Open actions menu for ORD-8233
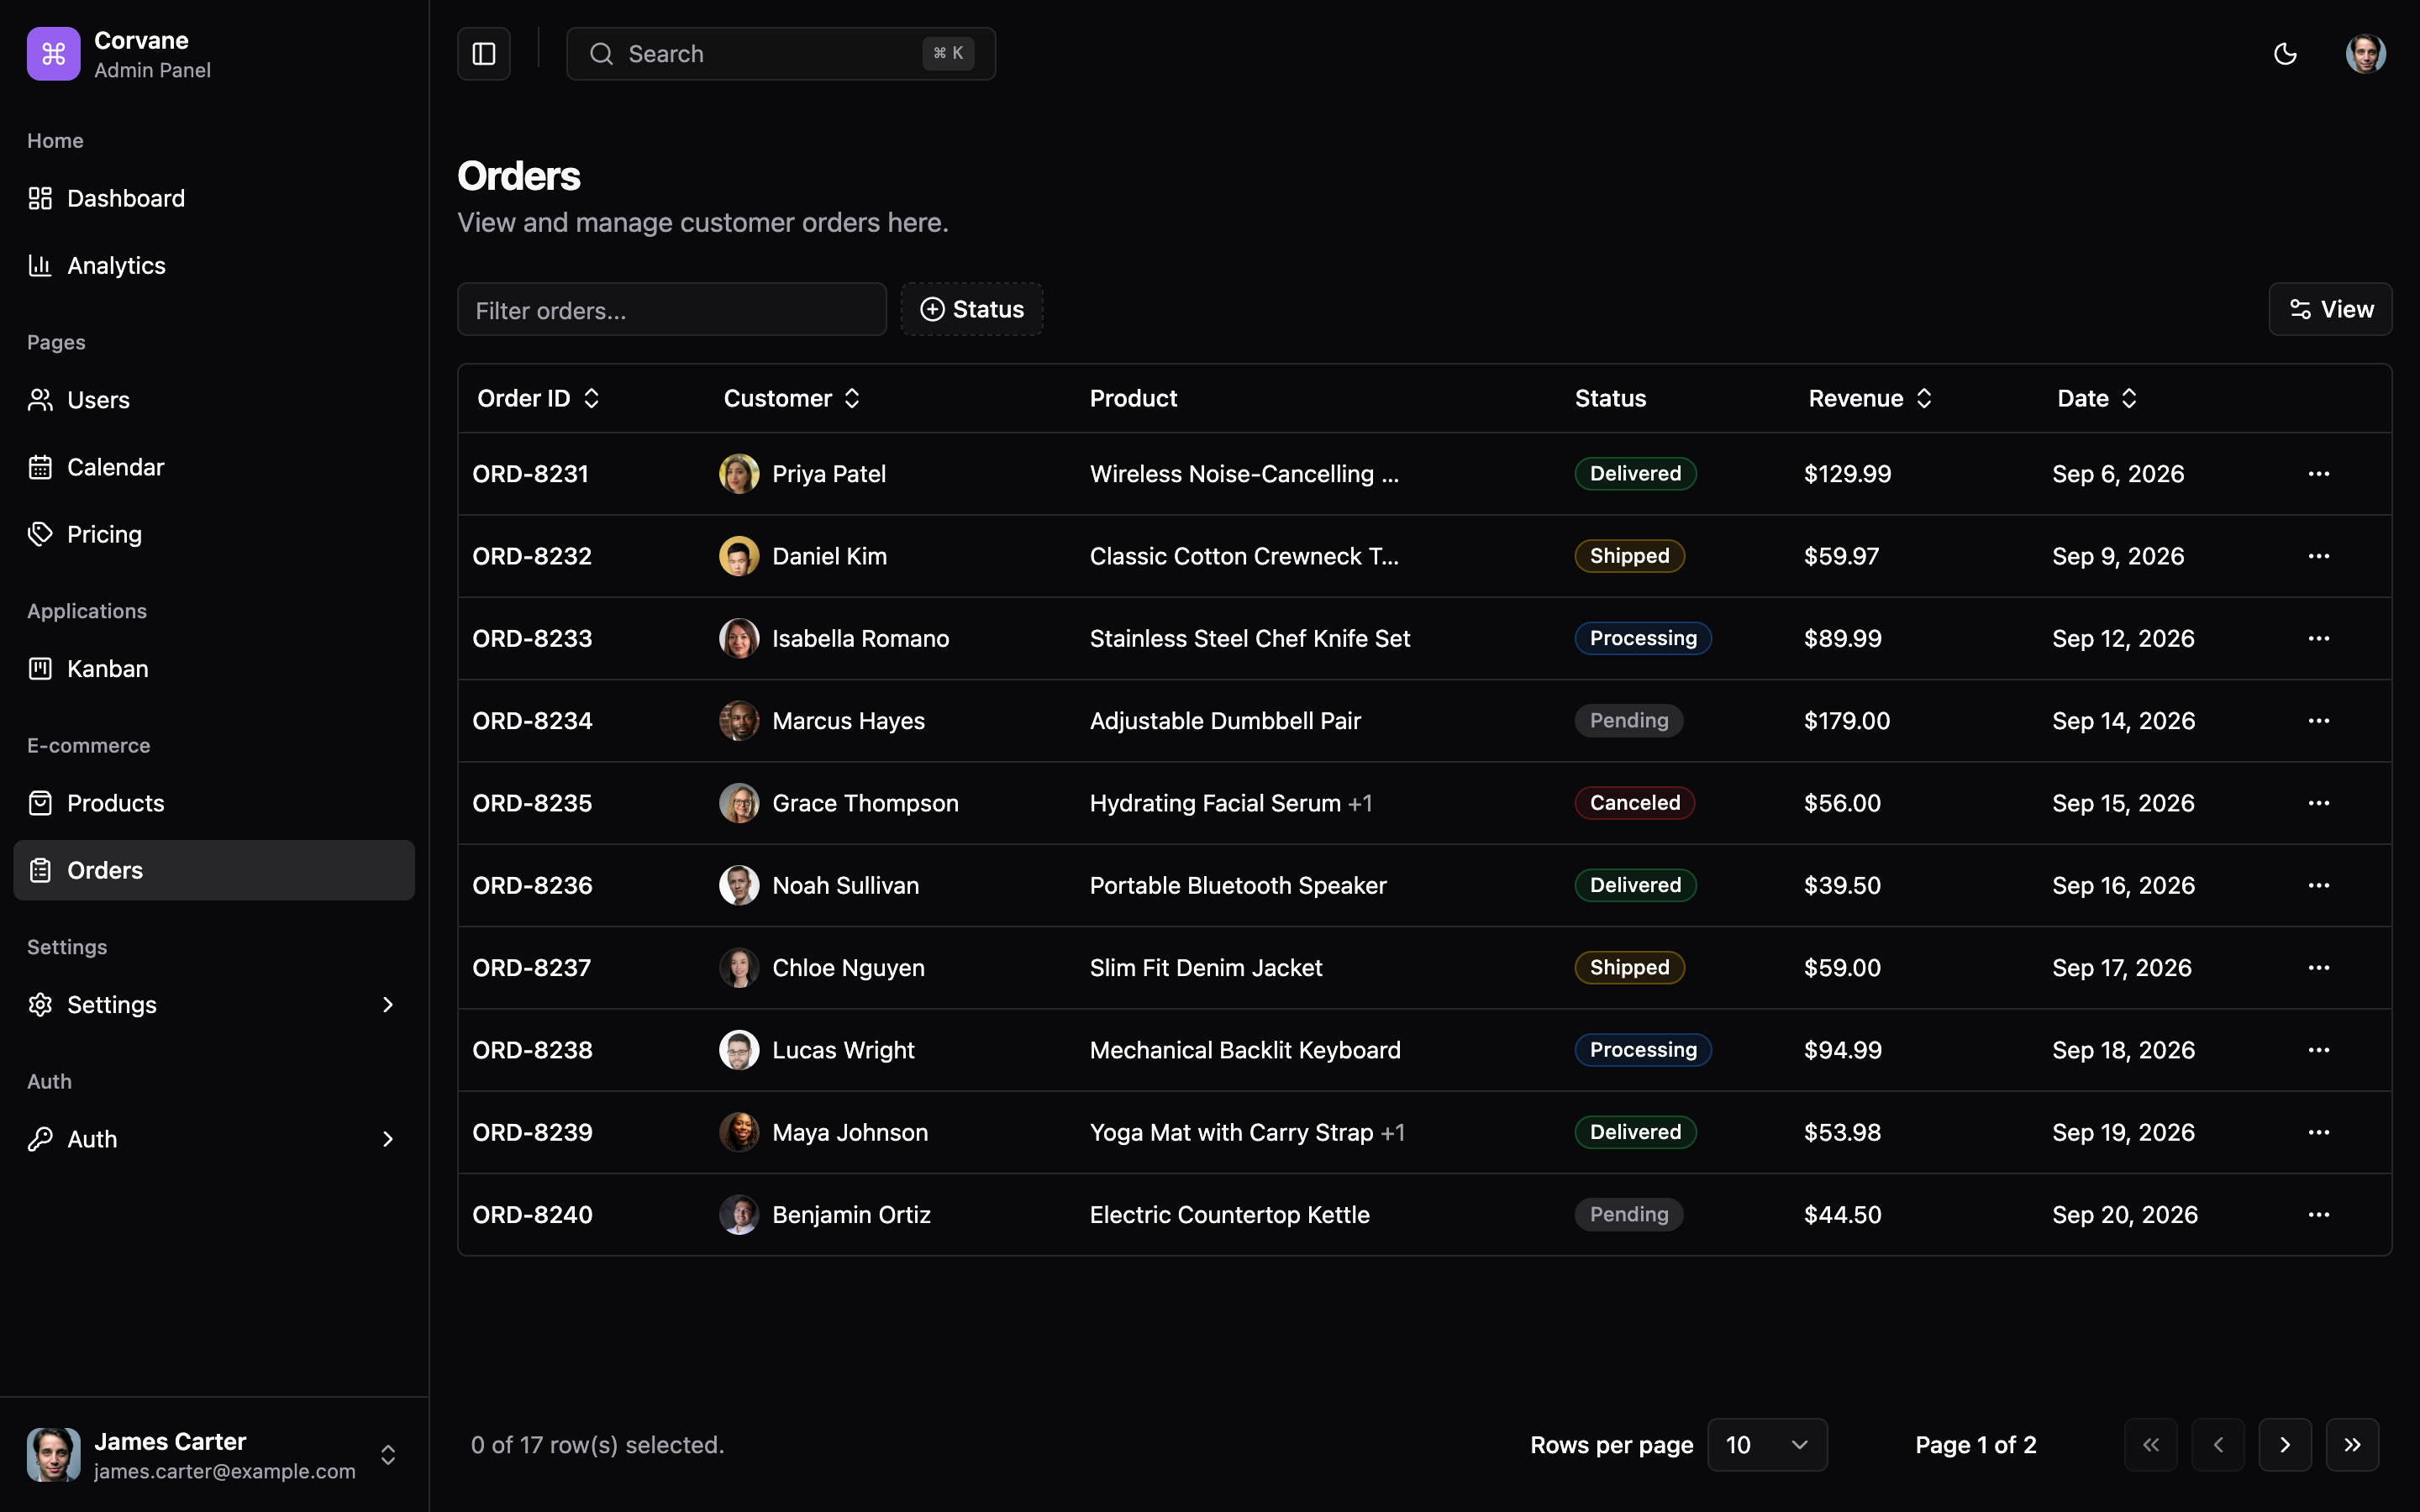The height and width of the screenshot is (1512, 2420). tap(2319, 638)
